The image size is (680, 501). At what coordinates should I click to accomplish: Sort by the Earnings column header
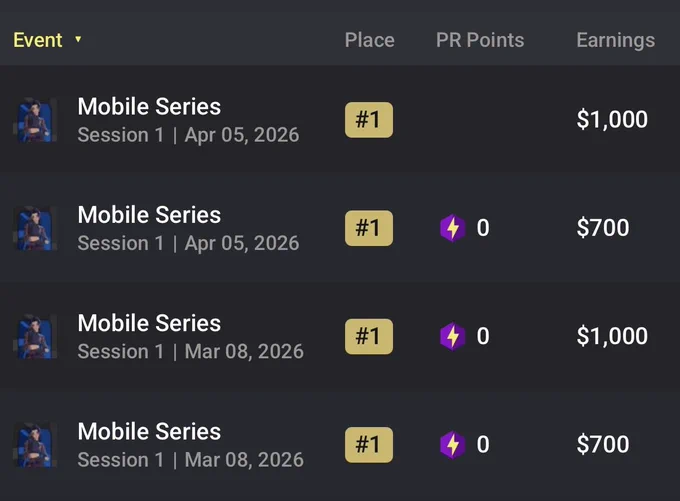(615, 41)
